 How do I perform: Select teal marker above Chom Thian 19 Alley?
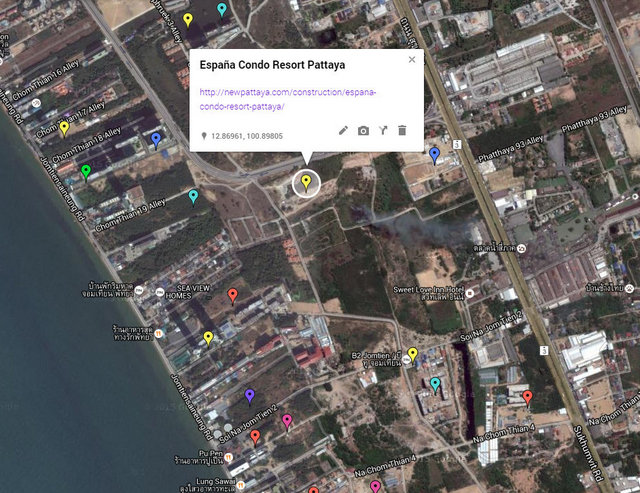pos(193,197)
